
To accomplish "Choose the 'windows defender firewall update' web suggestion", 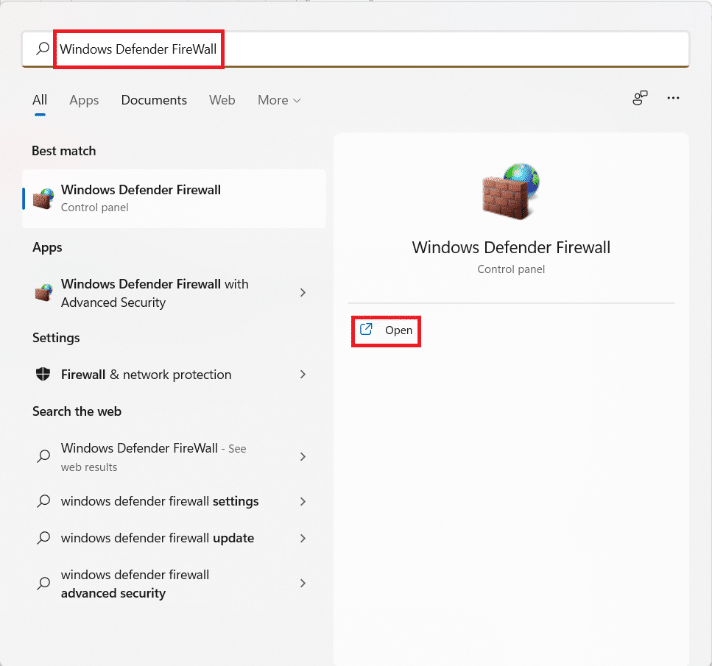I will (x=158, y=538).
